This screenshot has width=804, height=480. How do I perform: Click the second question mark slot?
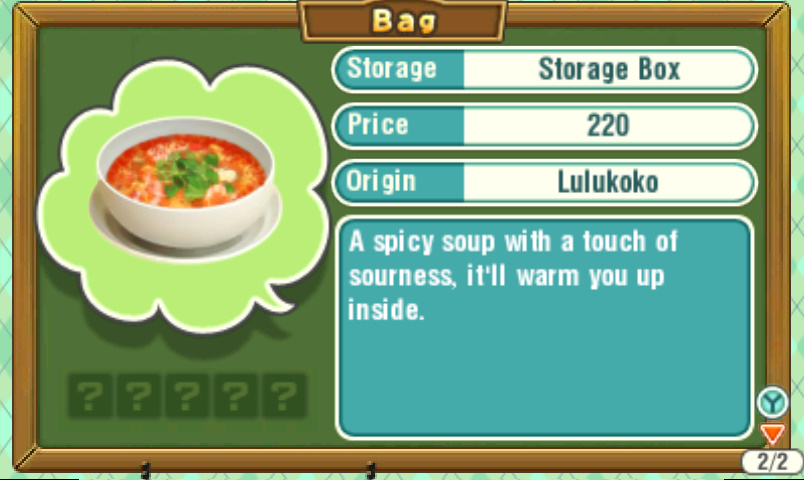pyautogui.click(x=138, y=395)
